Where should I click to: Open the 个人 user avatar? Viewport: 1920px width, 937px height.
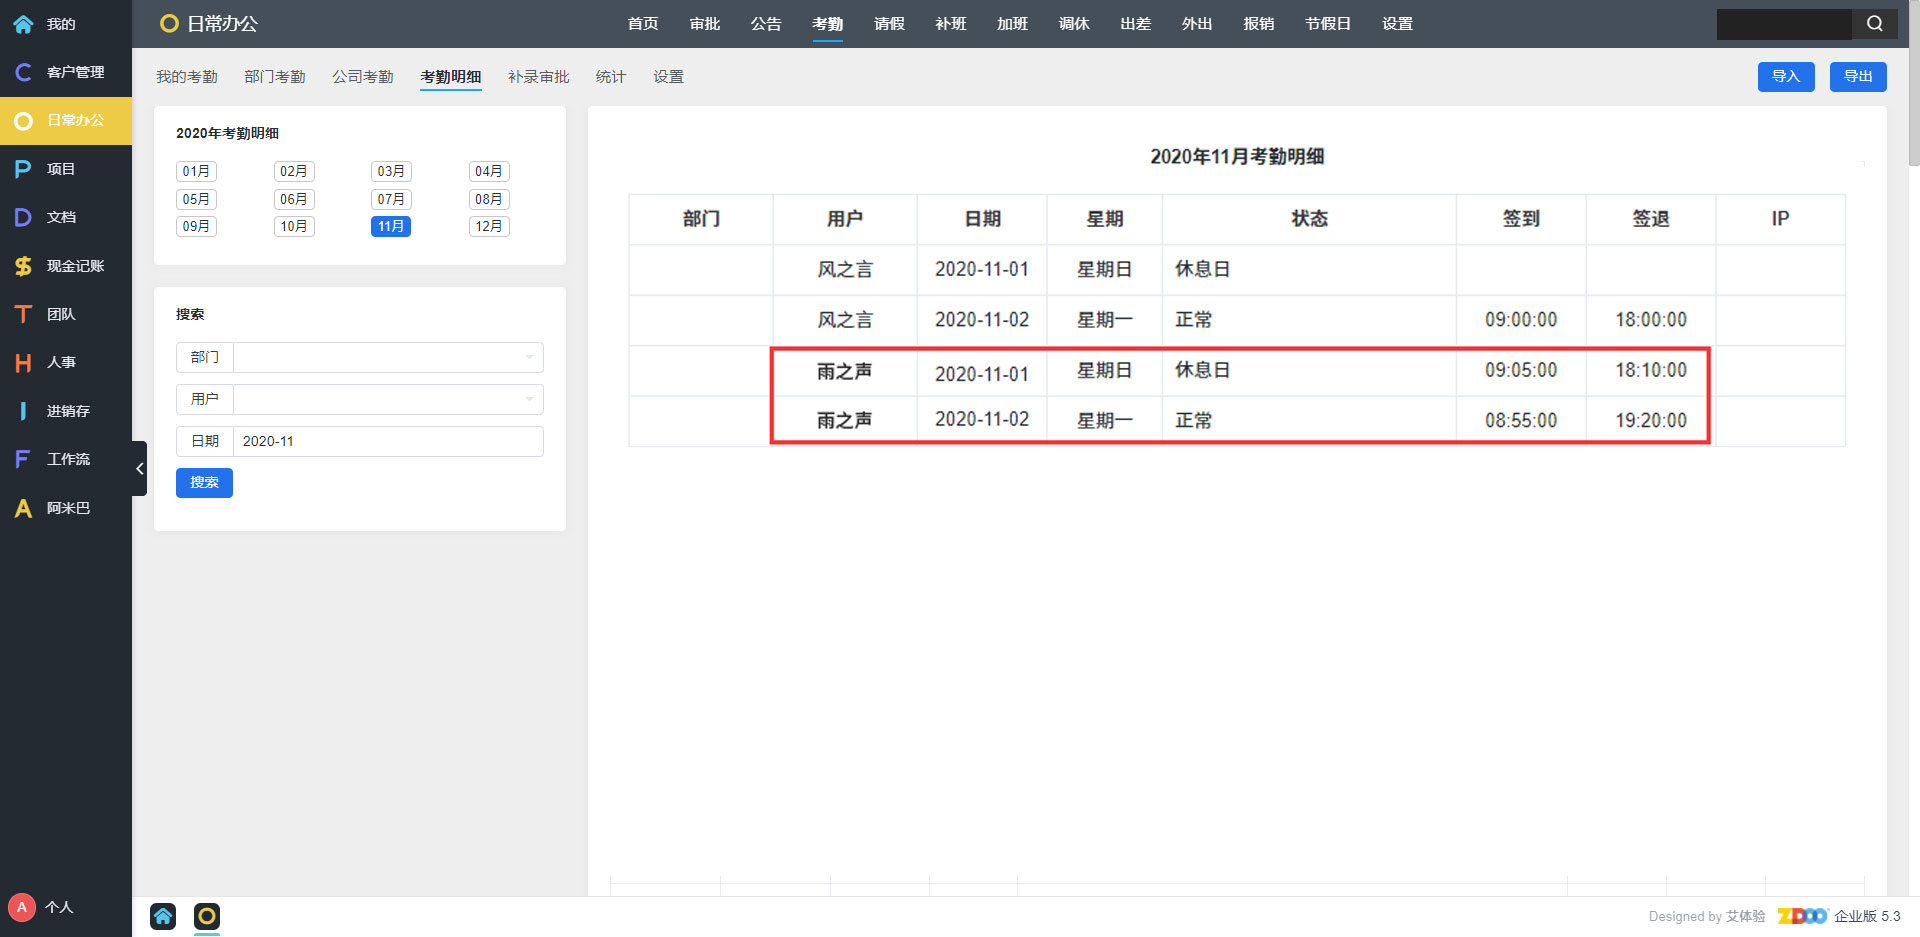click(22, 907)
